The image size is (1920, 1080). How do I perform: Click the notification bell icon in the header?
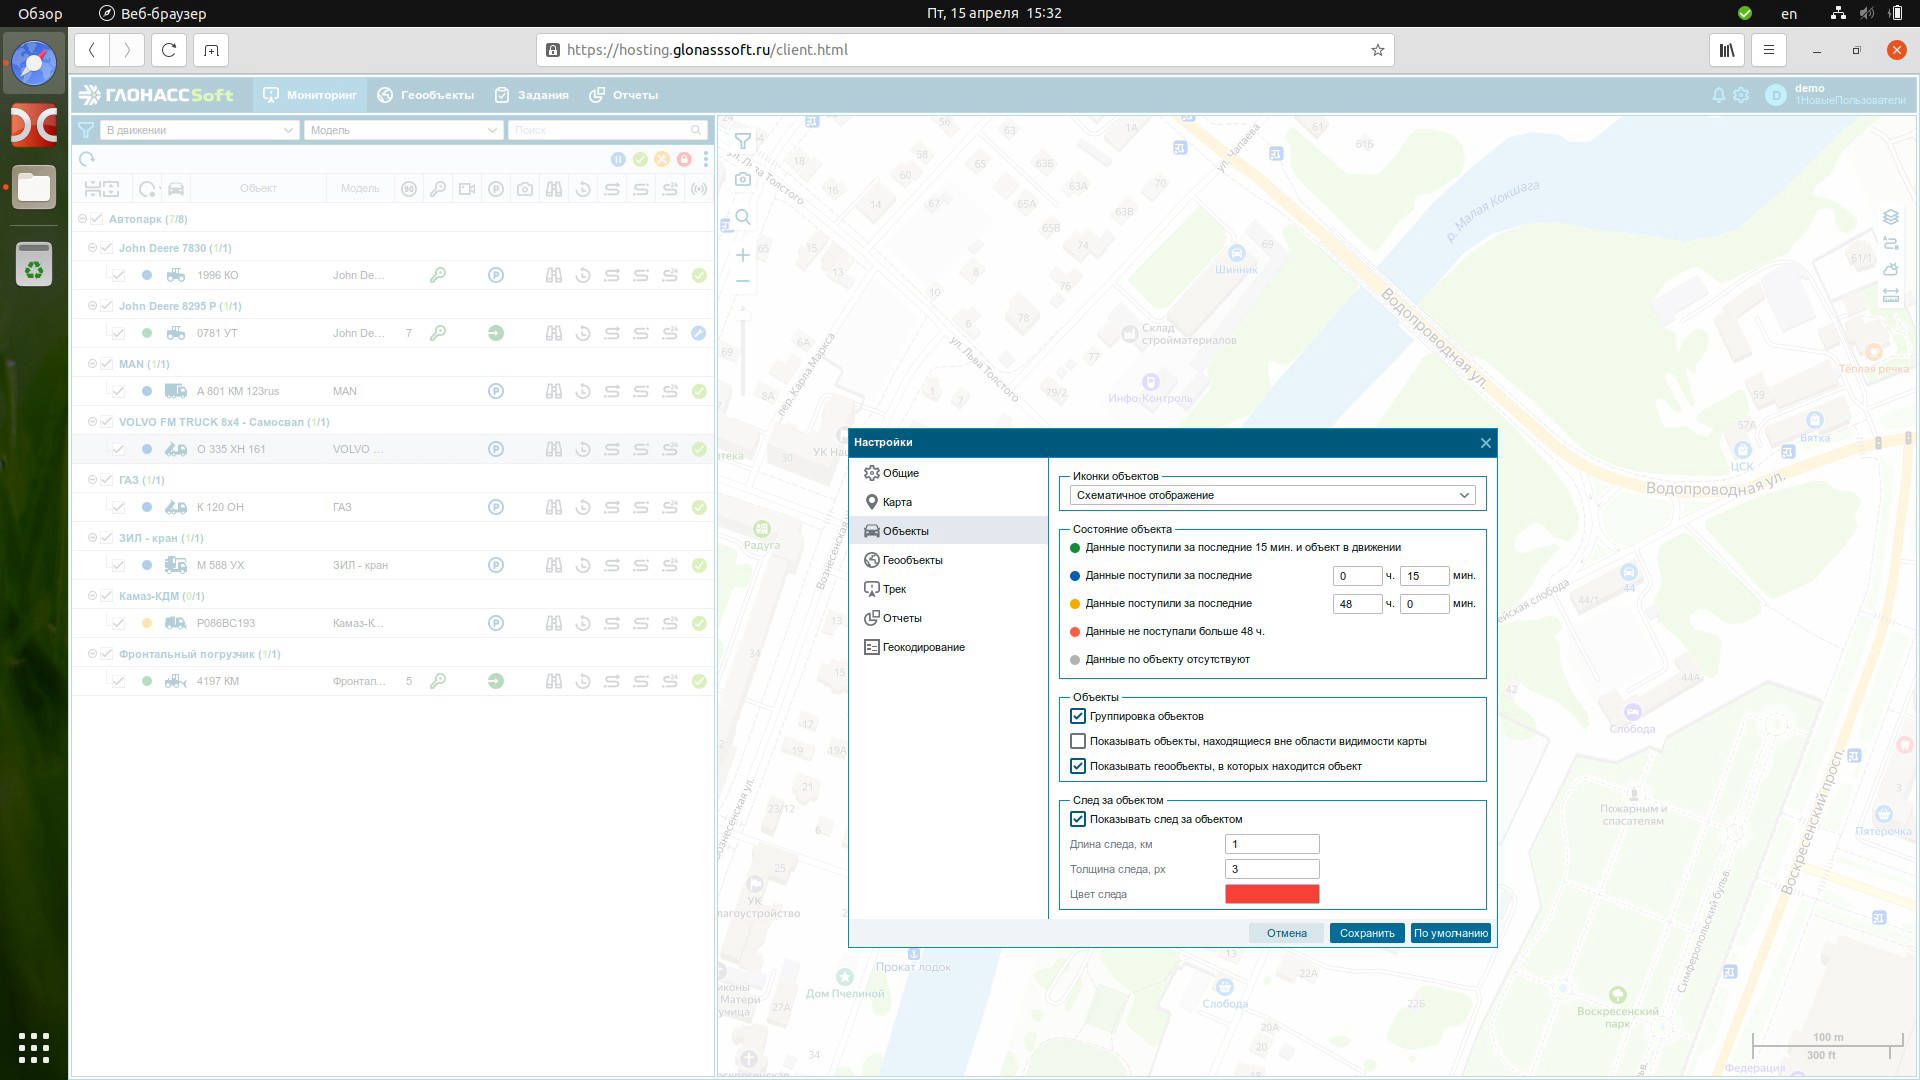(x=1718, y=95)
